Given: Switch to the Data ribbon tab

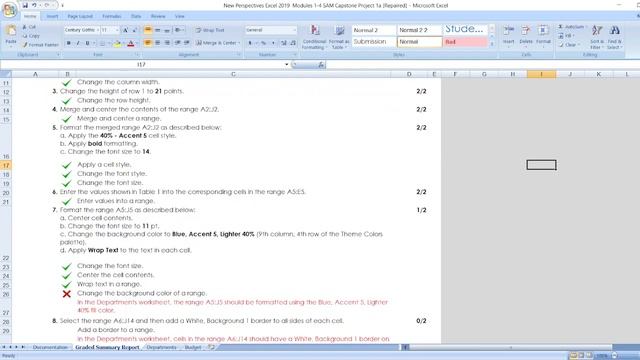Looking at the screenshot, I should coord(136,16).
